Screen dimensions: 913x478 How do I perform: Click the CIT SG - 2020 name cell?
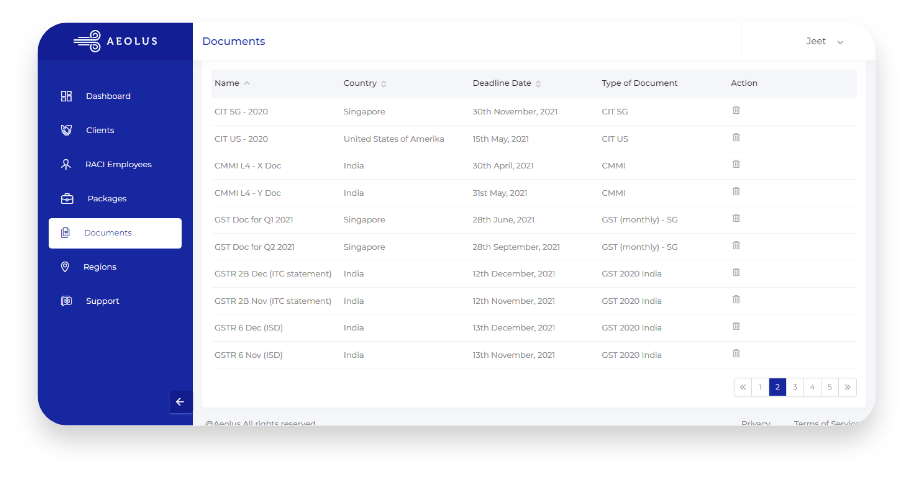coord(241,112)
